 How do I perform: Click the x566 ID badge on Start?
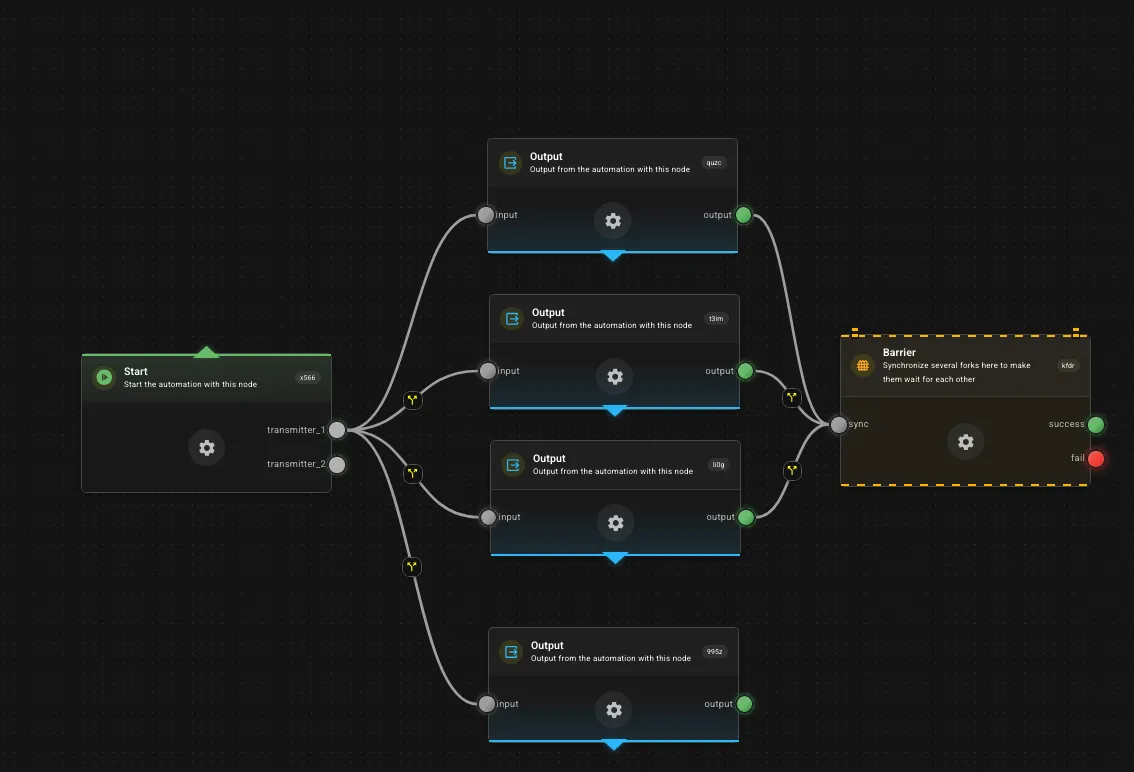tap(307, 378)
